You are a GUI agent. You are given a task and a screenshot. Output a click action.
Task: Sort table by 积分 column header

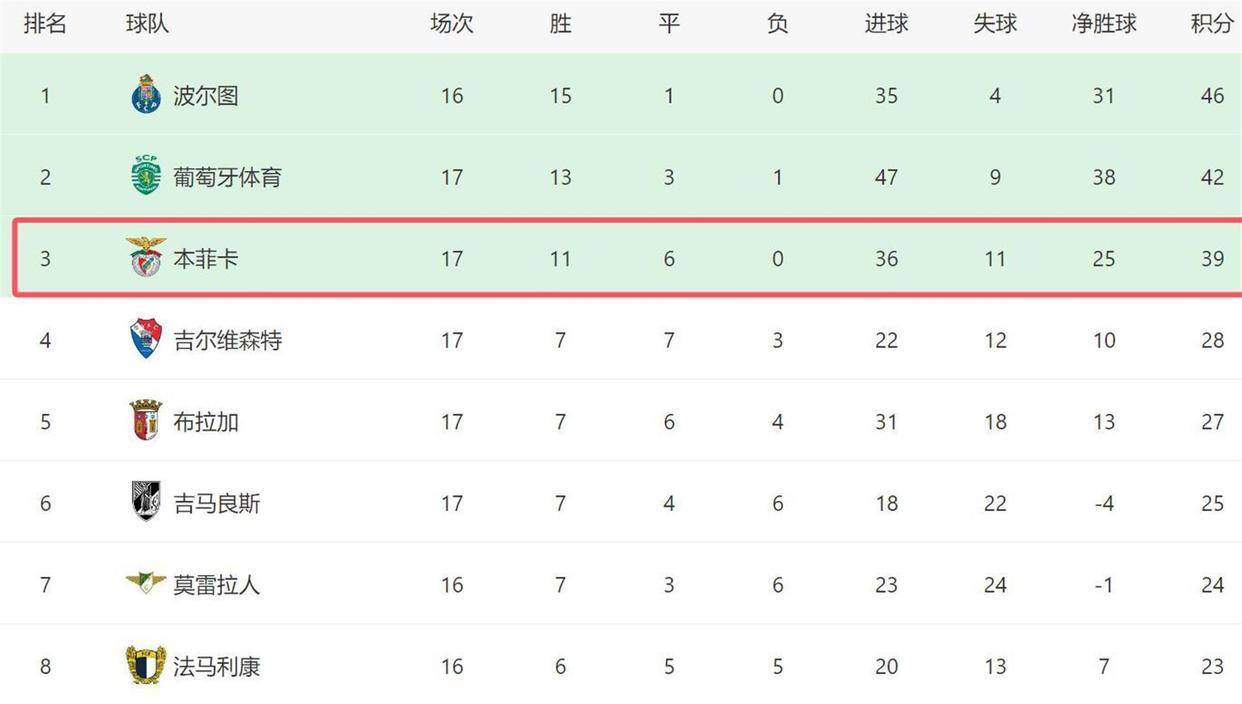click(1212, 24)
